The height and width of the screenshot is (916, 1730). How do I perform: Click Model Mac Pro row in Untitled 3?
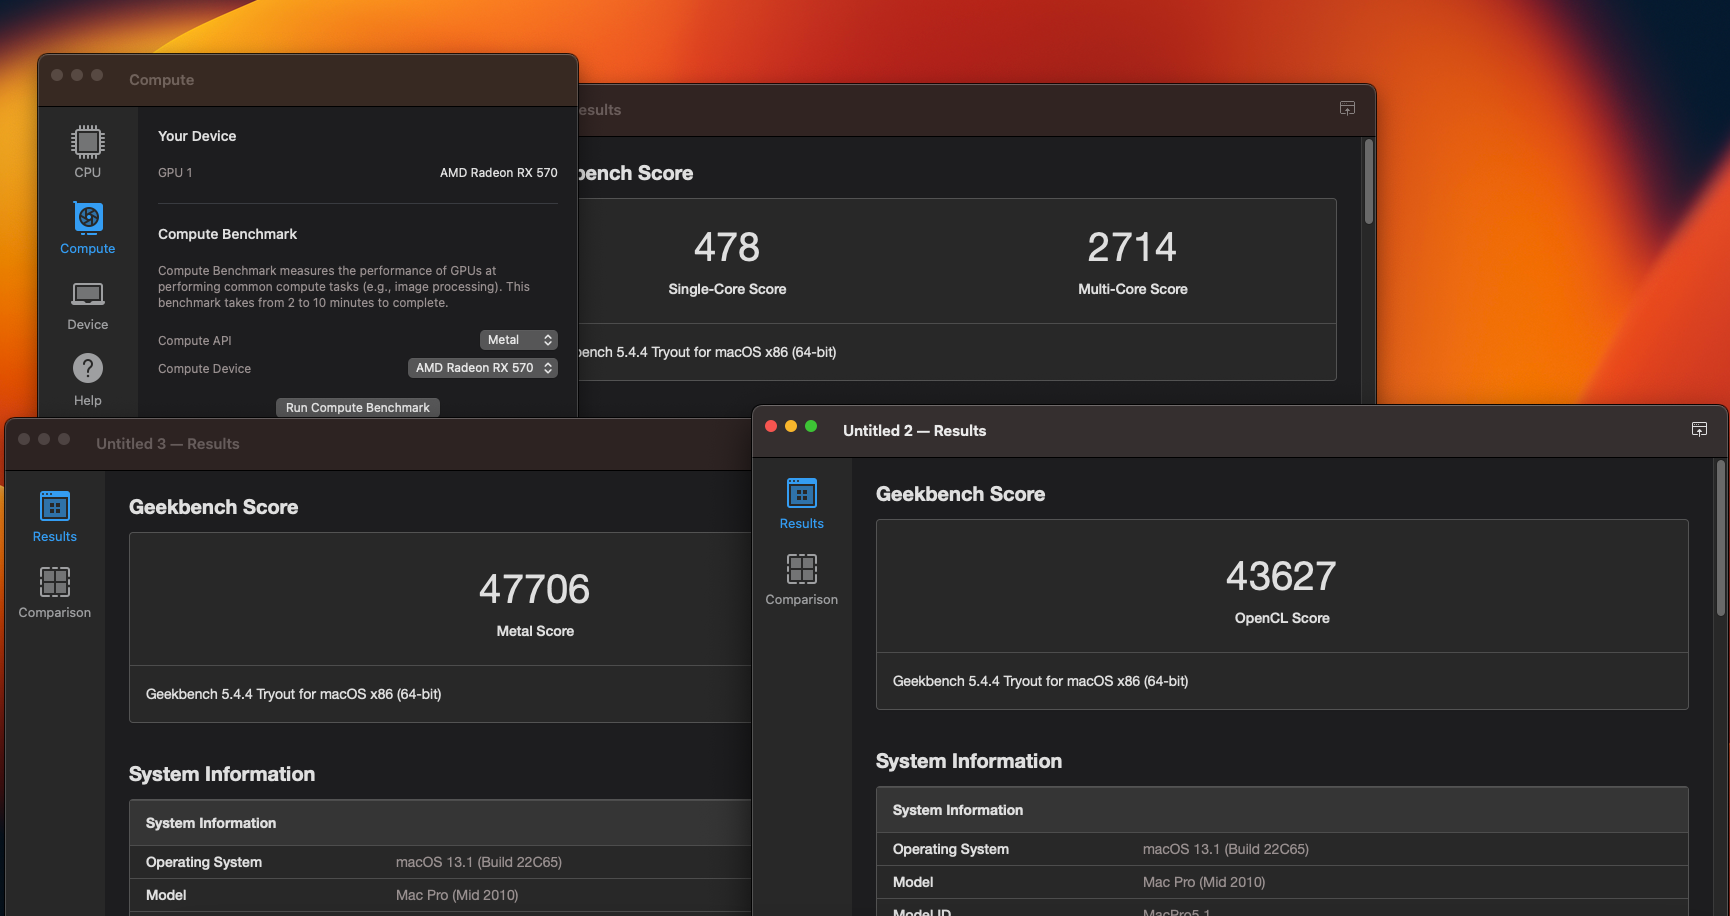(440, 895)
